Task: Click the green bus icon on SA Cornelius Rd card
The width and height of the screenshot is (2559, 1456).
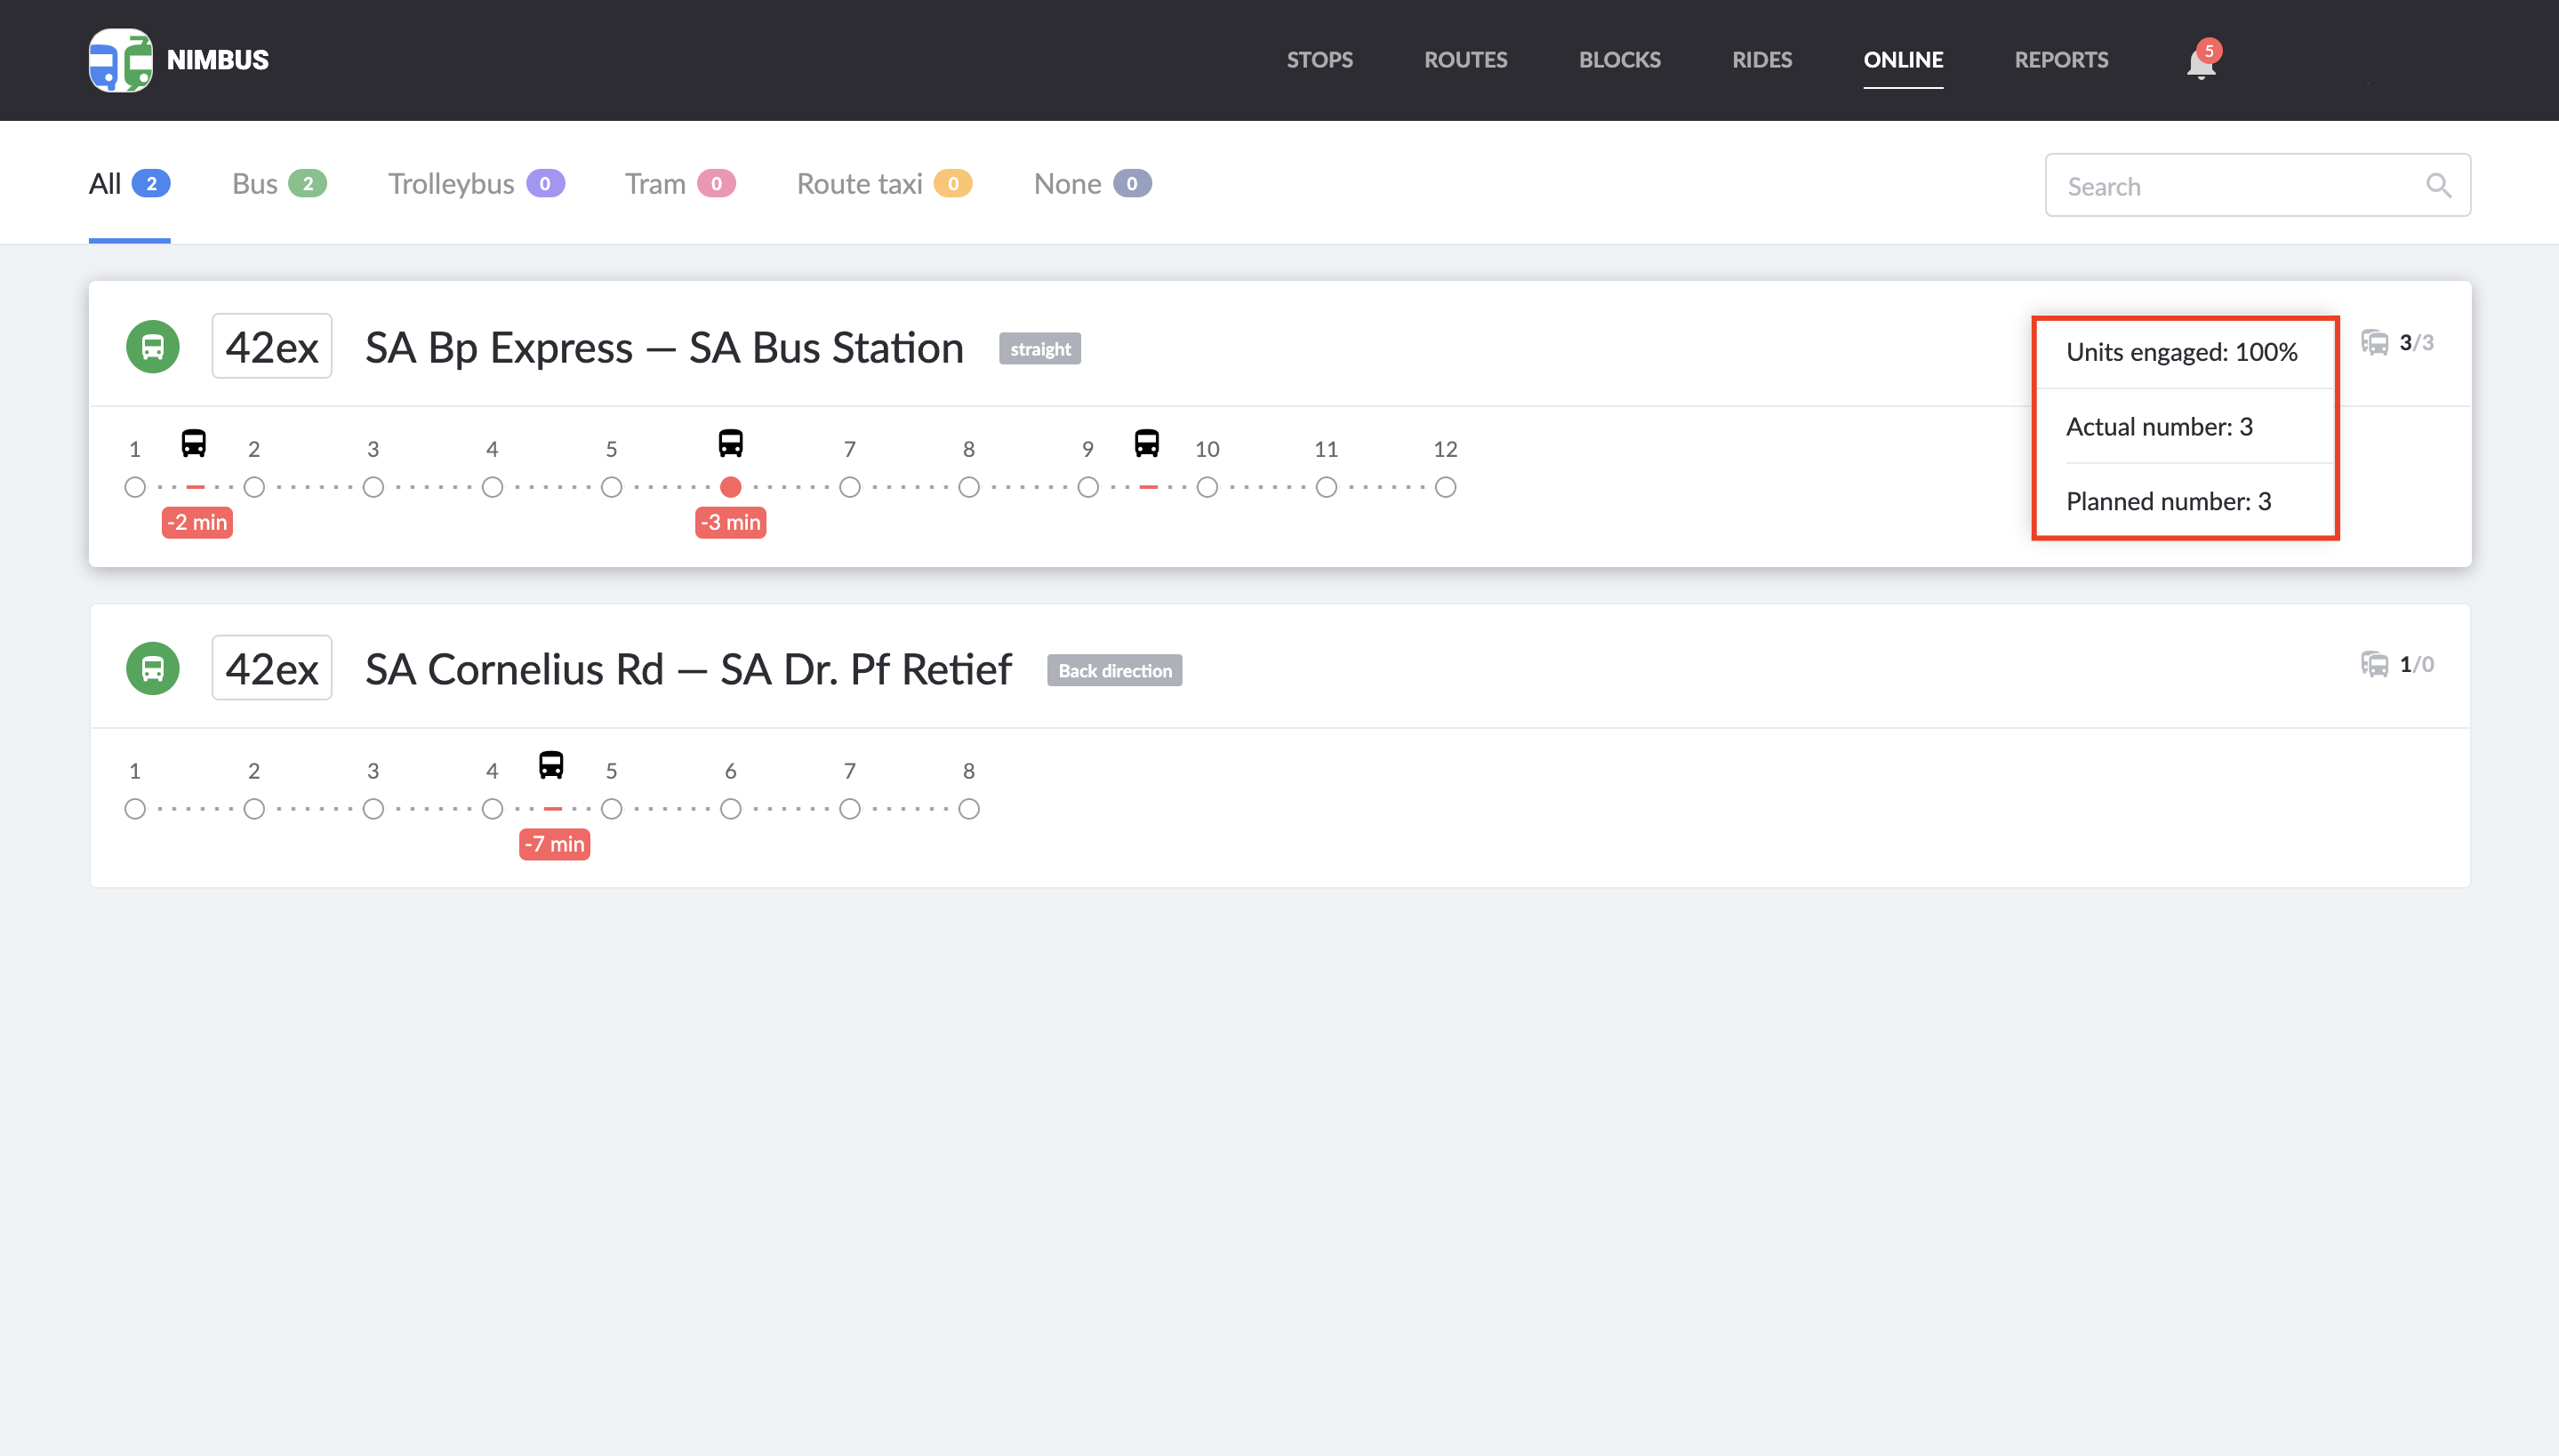Action: click(x=152, y=667)
